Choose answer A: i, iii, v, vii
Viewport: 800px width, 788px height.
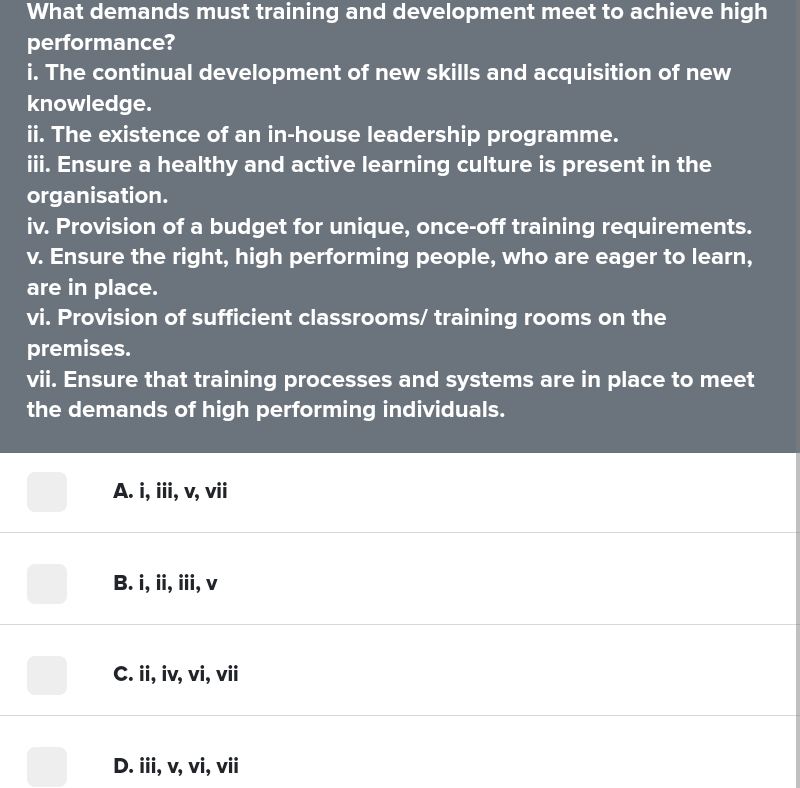point(169,491)
